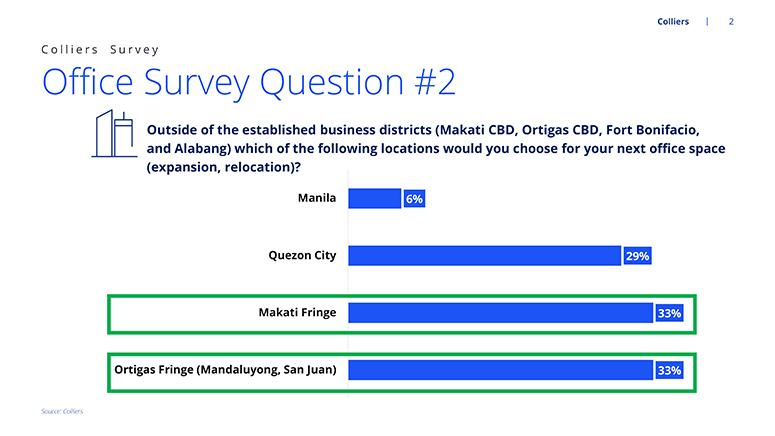The width and height of the screenshot is (775, 436).
Task: Click the vertical divider in header
Action: point(707,22)
